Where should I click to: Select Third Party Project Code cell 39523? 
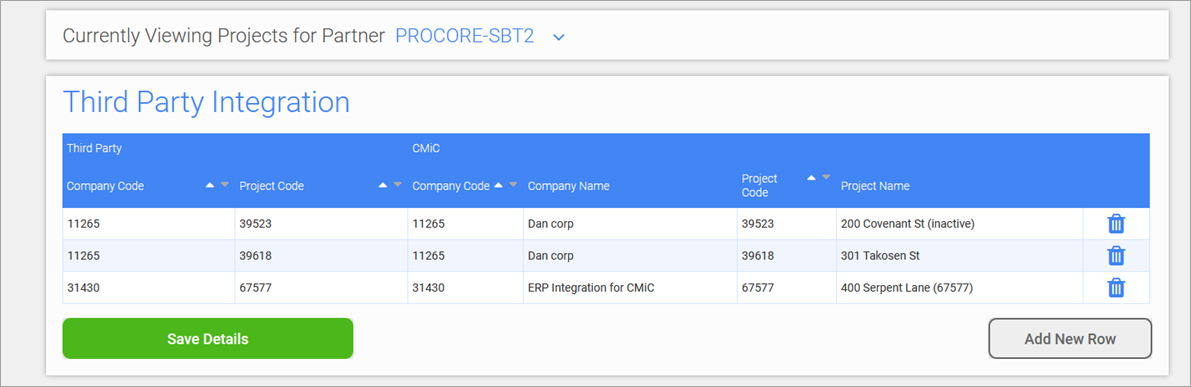[x=321, y=224]
